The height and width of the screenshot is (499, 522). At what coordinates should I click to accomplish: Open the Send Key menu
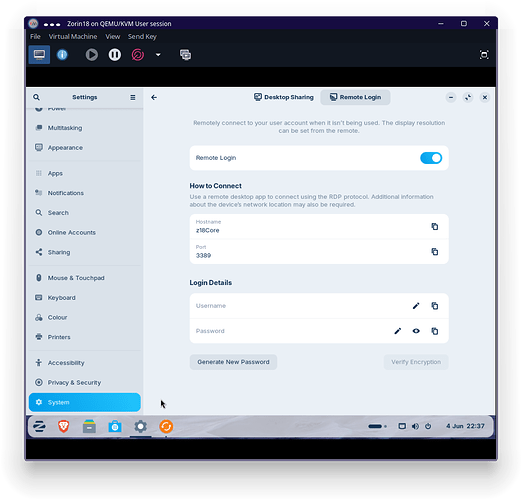pyautogui.click(x=142, y=37)
